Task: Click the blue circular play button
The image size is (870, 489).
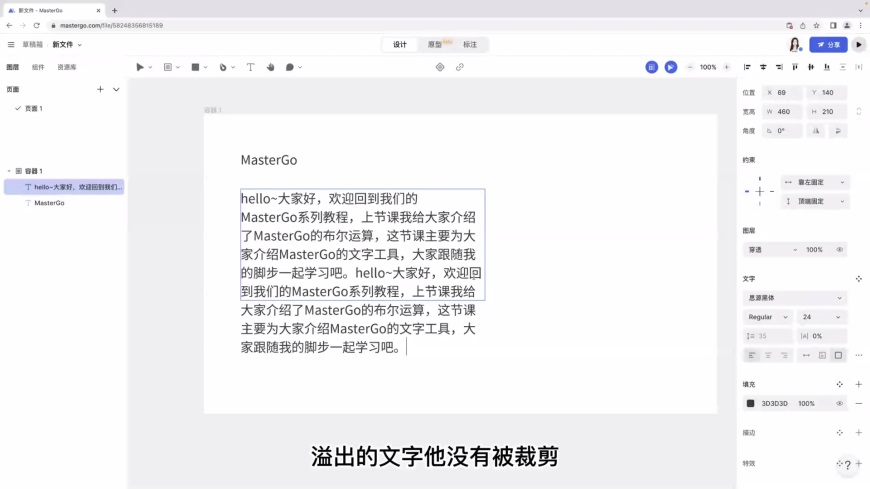Action: 671,67
